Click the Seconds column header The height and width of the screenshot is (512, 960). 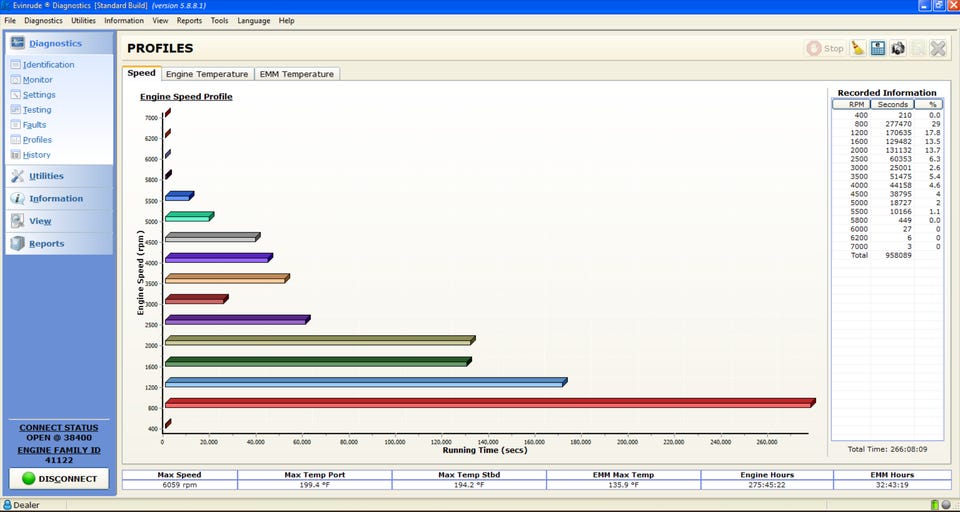(892, 105)
